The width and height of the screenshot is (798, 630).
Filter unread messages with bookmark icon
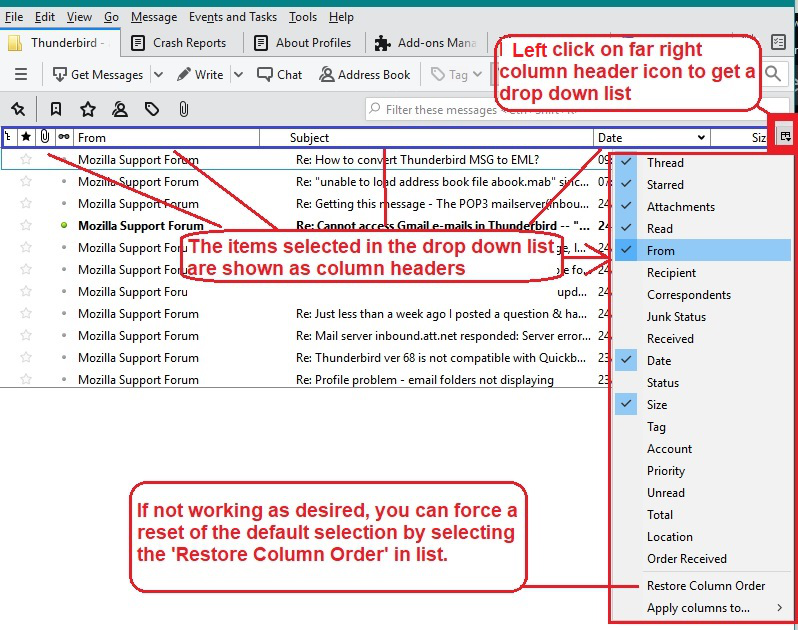(55, 109)
